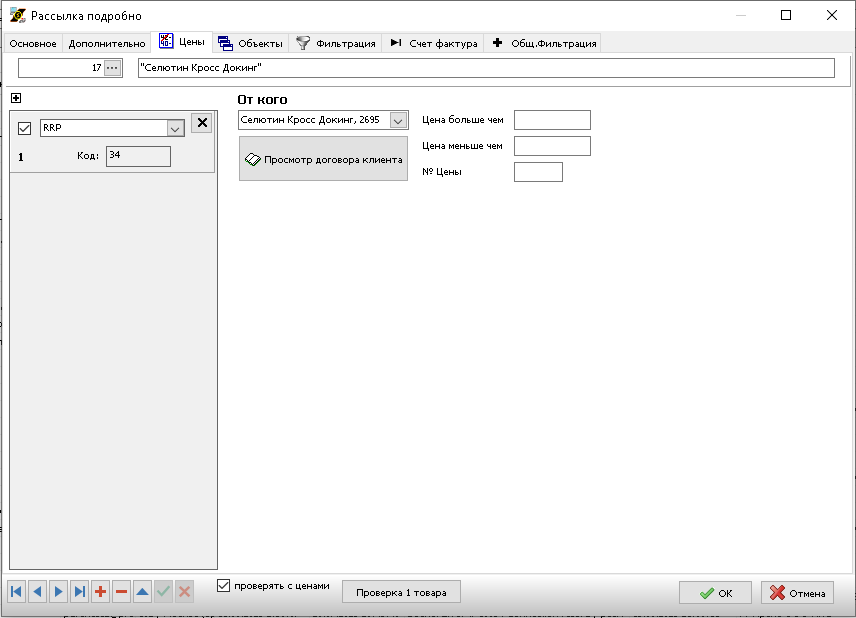856x618 pixels.
Task: Go to previous record arrow
Action: pos(37,592)
